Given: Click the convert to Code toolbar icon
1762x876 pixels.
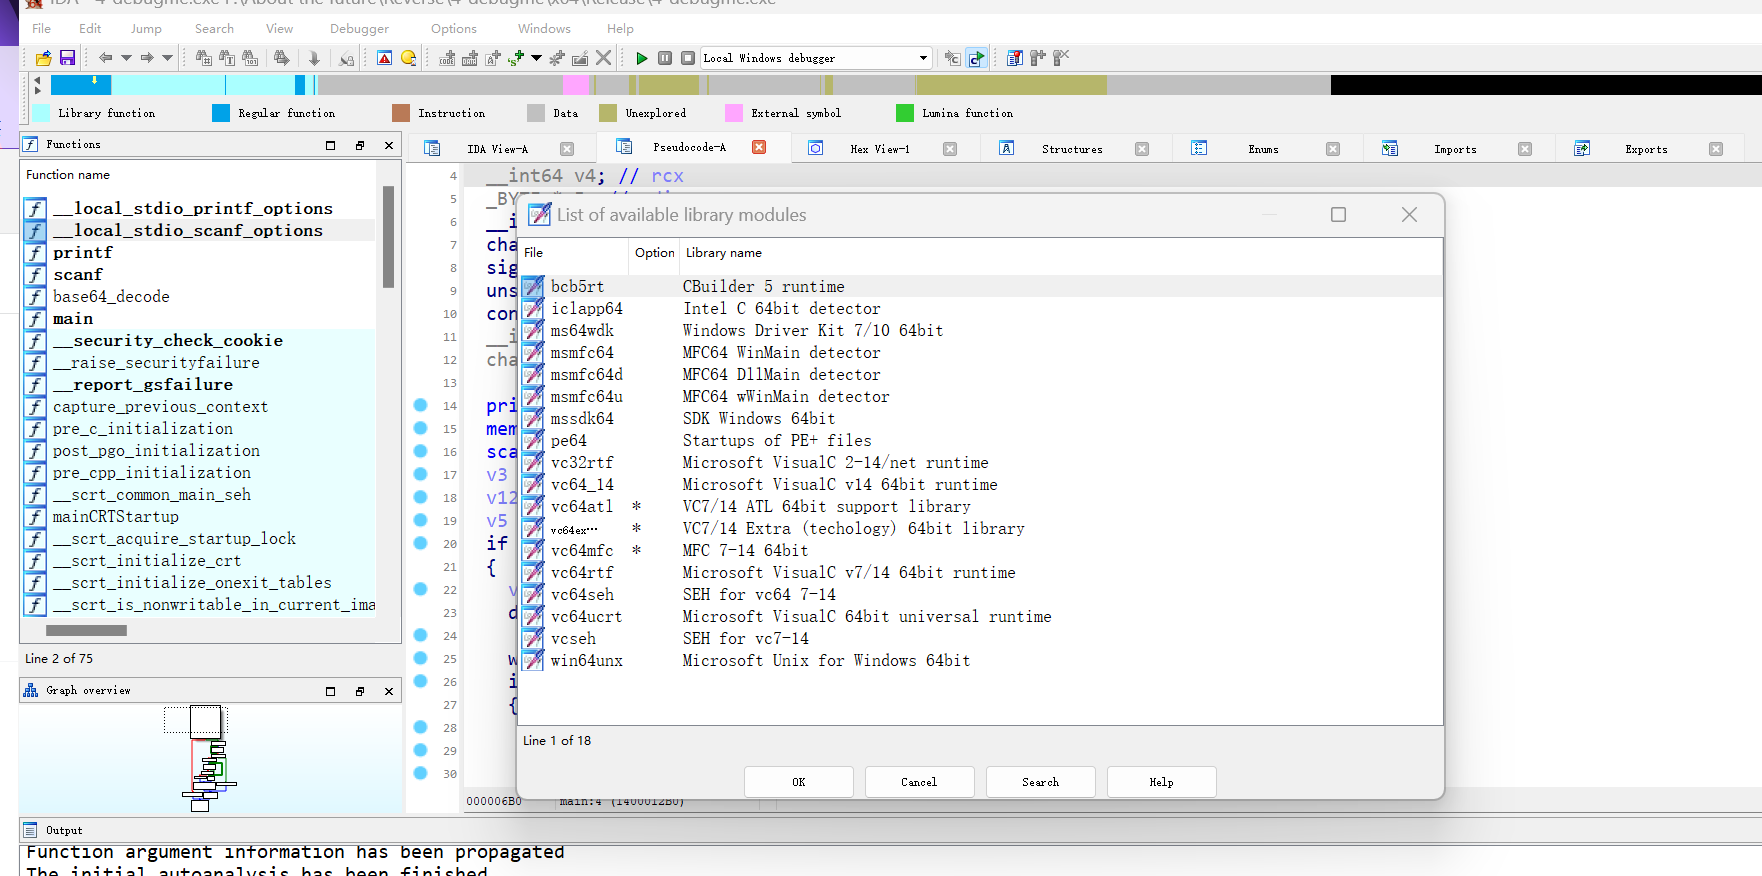Looking at the screenshot, I should (447, 58).
